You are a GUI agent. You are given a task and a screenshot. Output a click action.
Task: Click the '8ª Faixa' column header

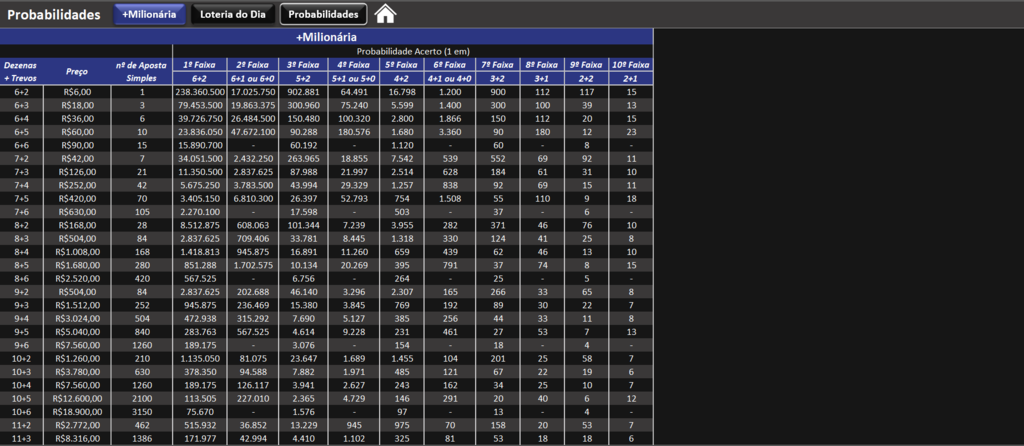click(x=541, y=65)
